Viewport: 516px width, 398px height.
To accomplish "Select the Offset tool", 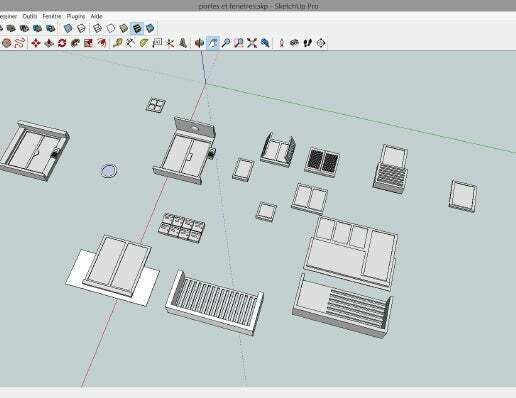I will tap(102, 43).
